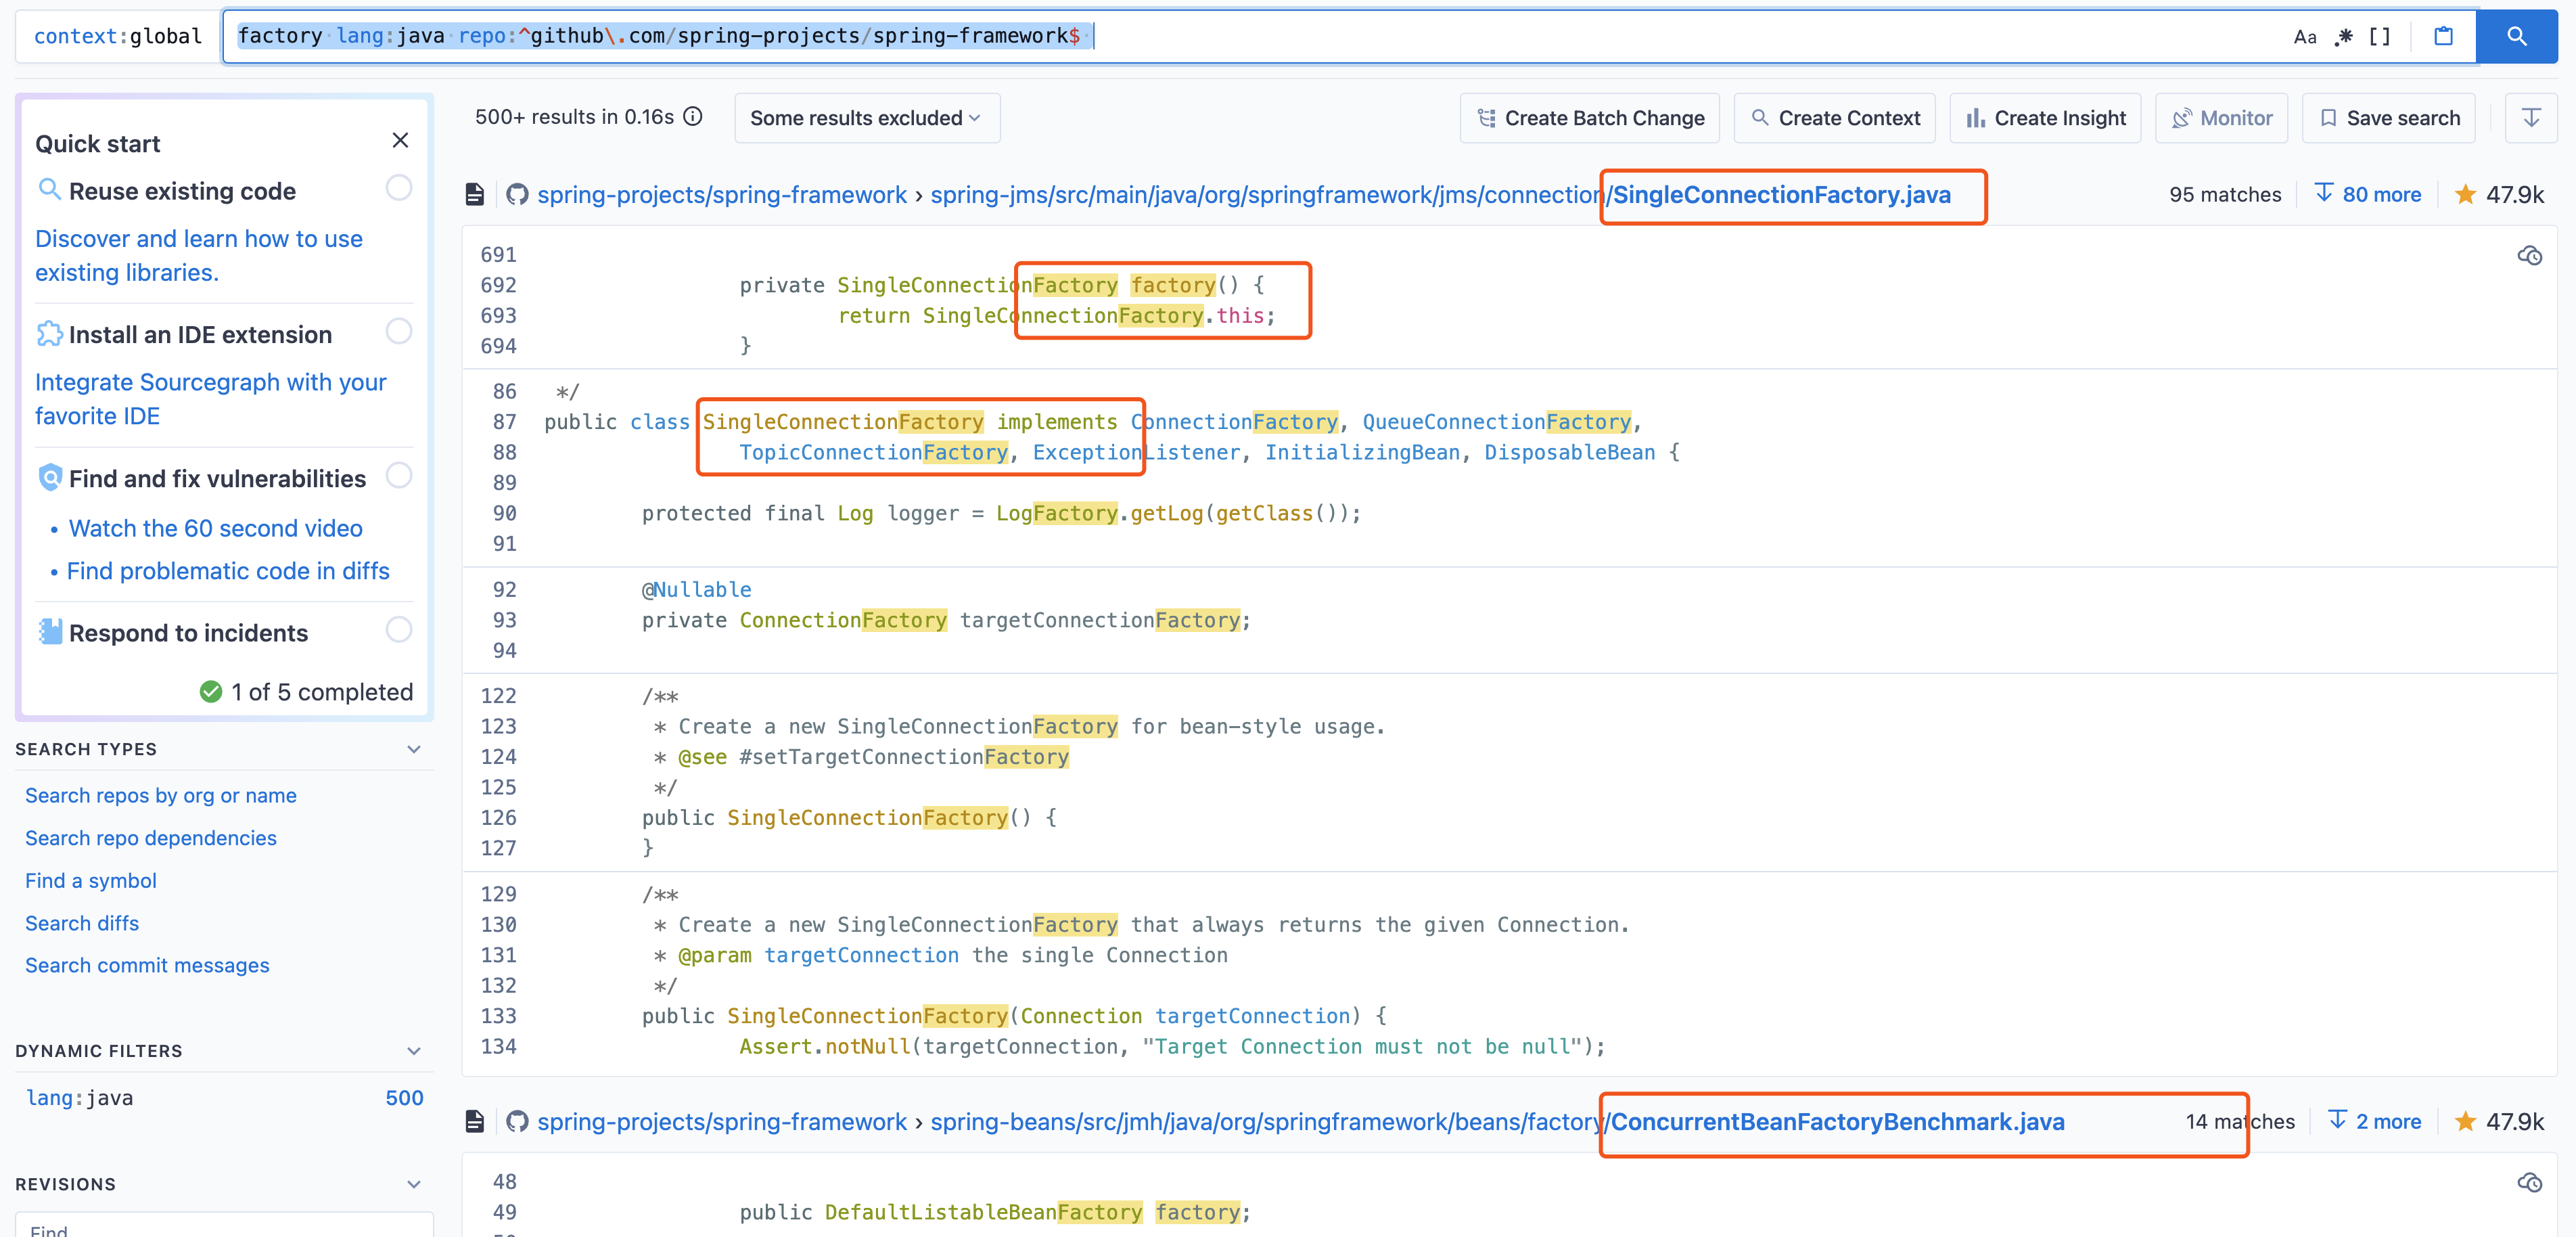This screenshot has height=1237, width=2576.
Task: Click line 90 LogFactory.getLog code
Action: coord(1001,513)
